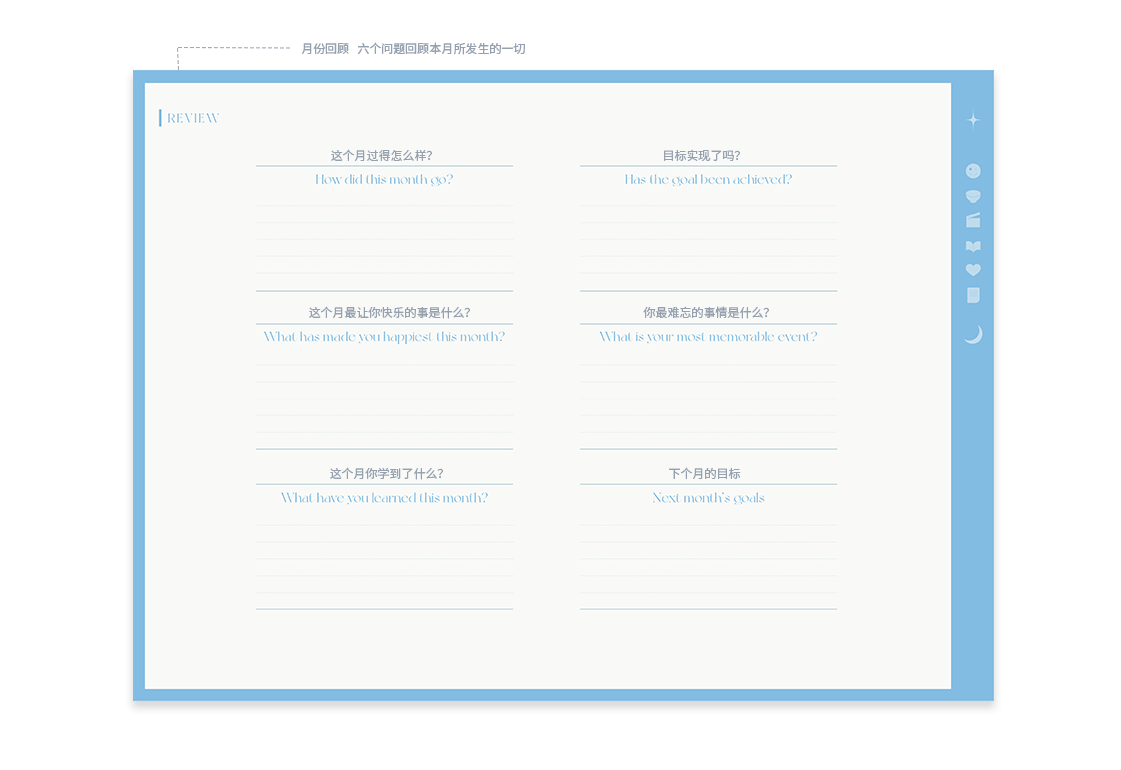Click the 目标实现了吗? heading
This screenshot has width=1121, height=770.
[701, 156]
